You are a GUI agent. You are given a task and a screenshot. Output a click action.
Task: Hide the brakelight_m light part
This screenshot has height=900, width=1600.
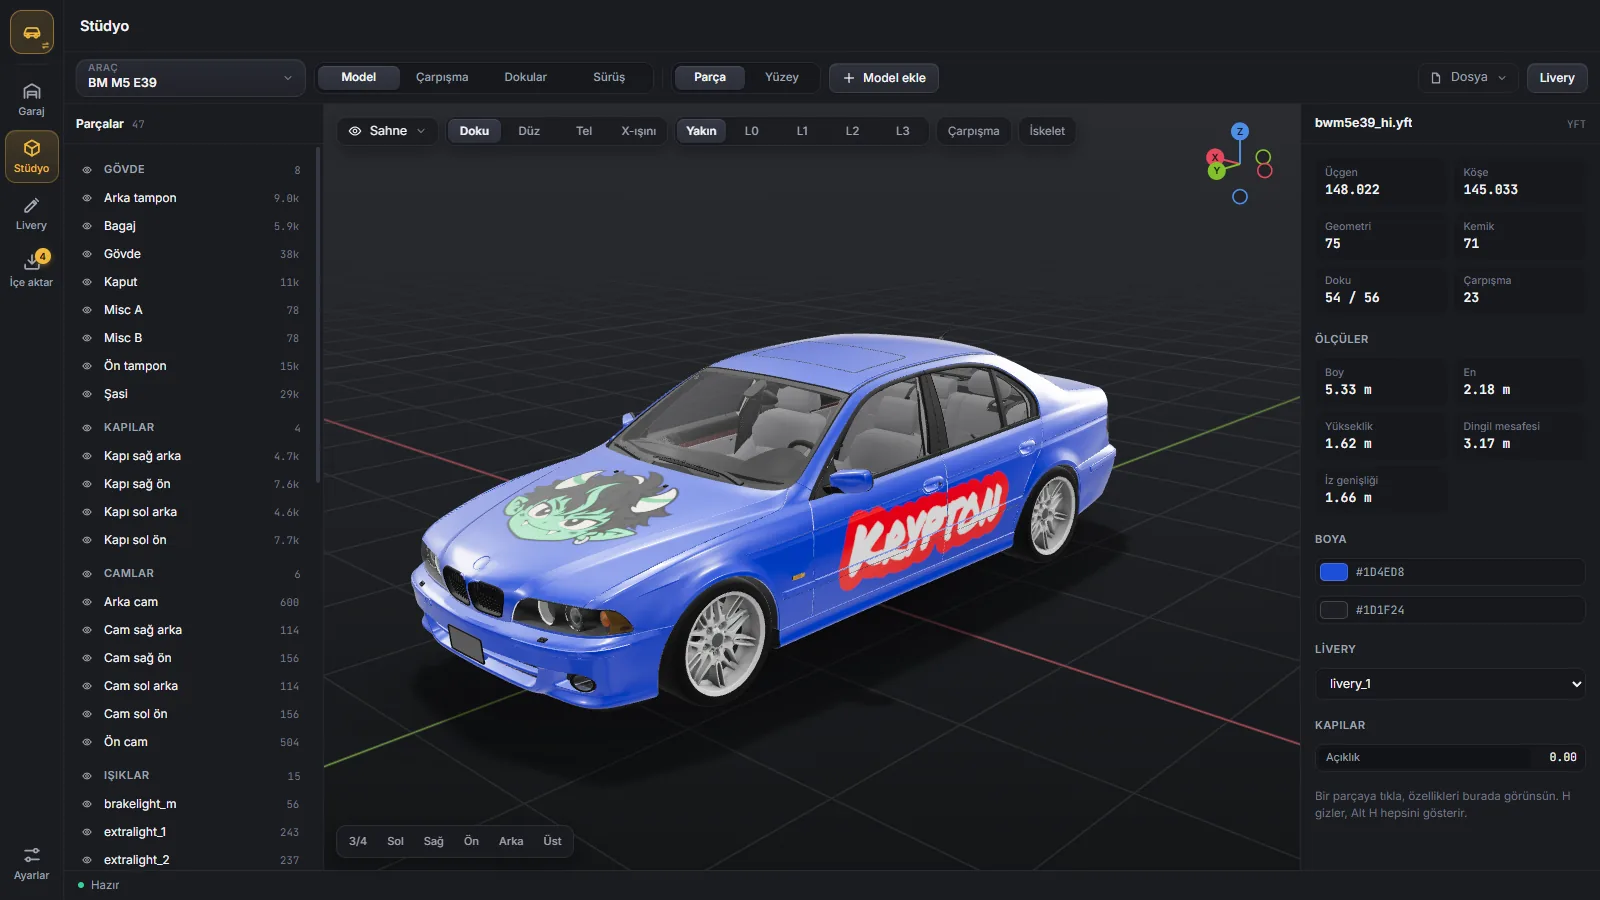click(87, 804)
